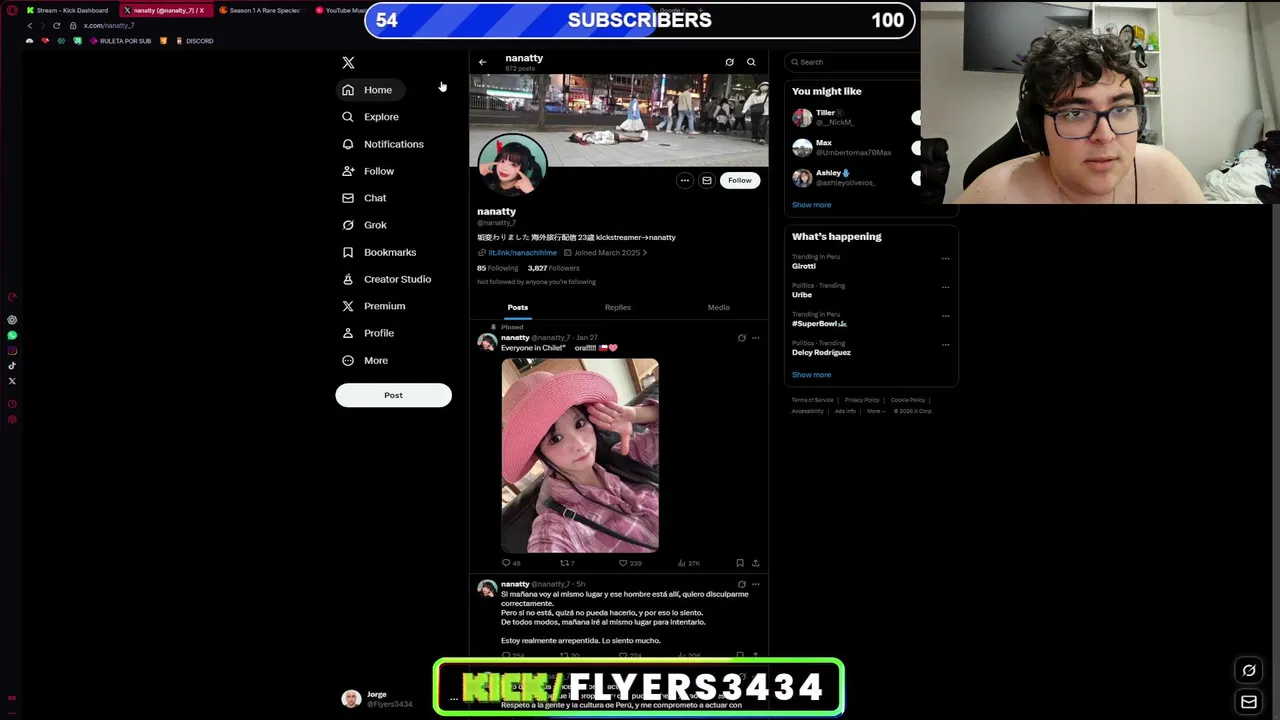Open Premium in the sidebar
Viewport: 1280px width, 720px height.
tap(374, 306)
